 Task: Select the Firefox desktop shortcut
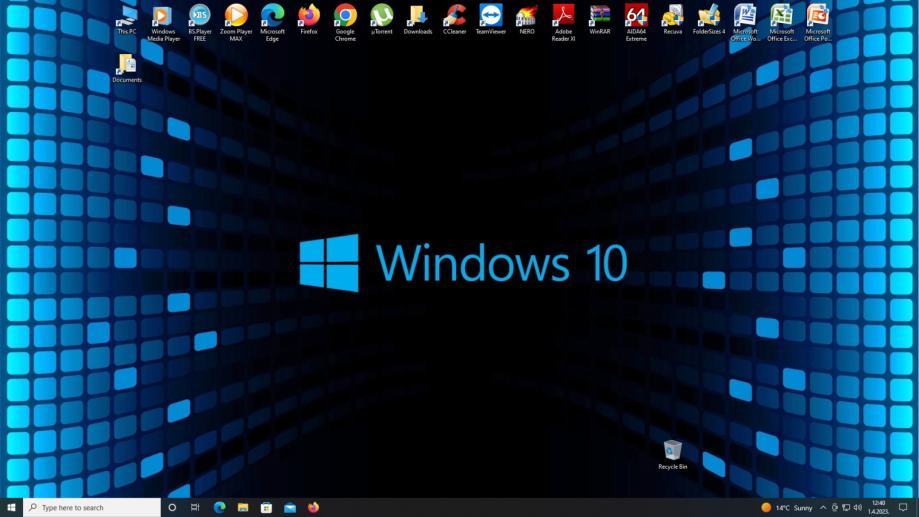[309, 20]
